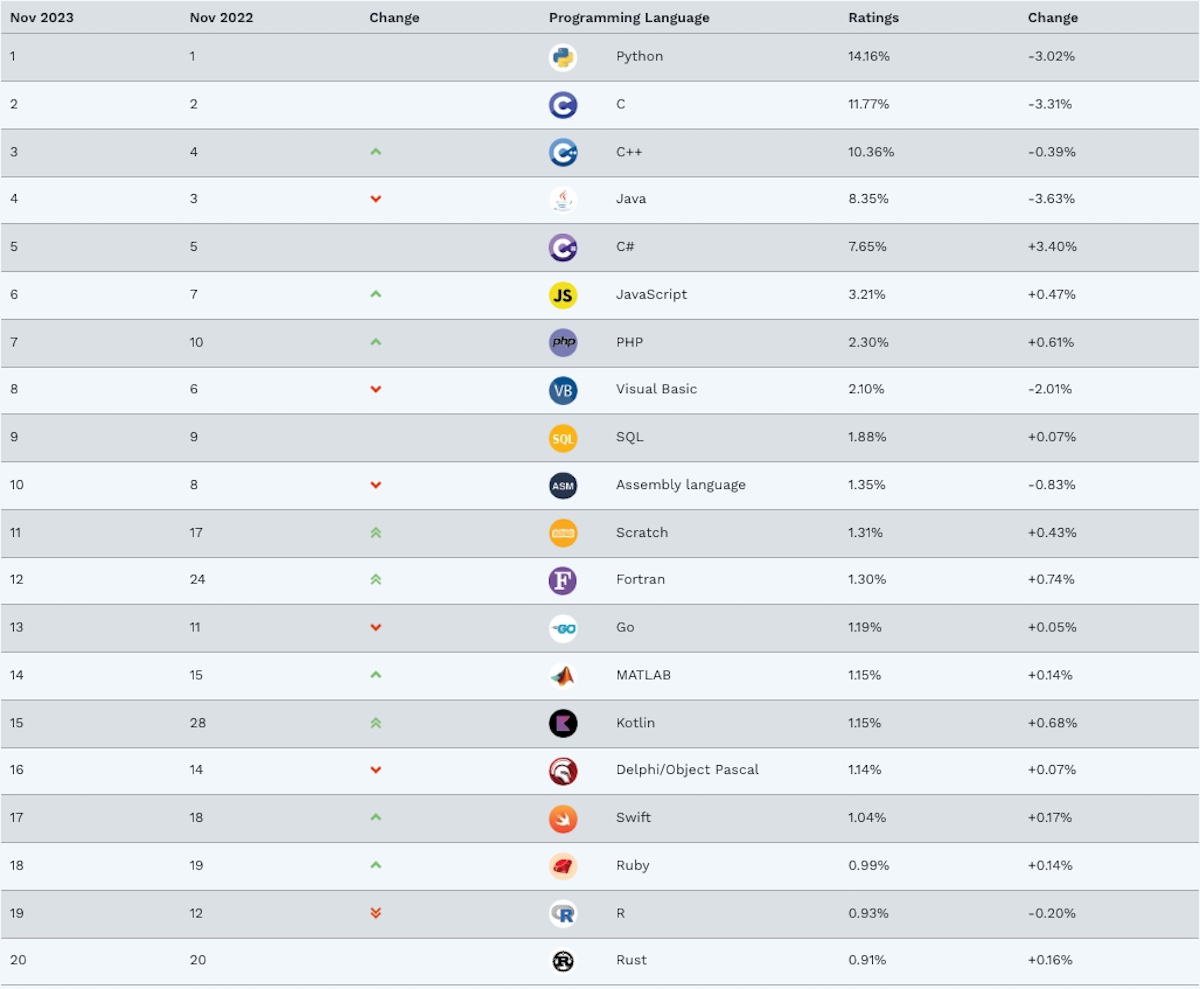Screen dimensions: 1200x989
Task: Click the Rust logo icon
Action: (563, 961)
